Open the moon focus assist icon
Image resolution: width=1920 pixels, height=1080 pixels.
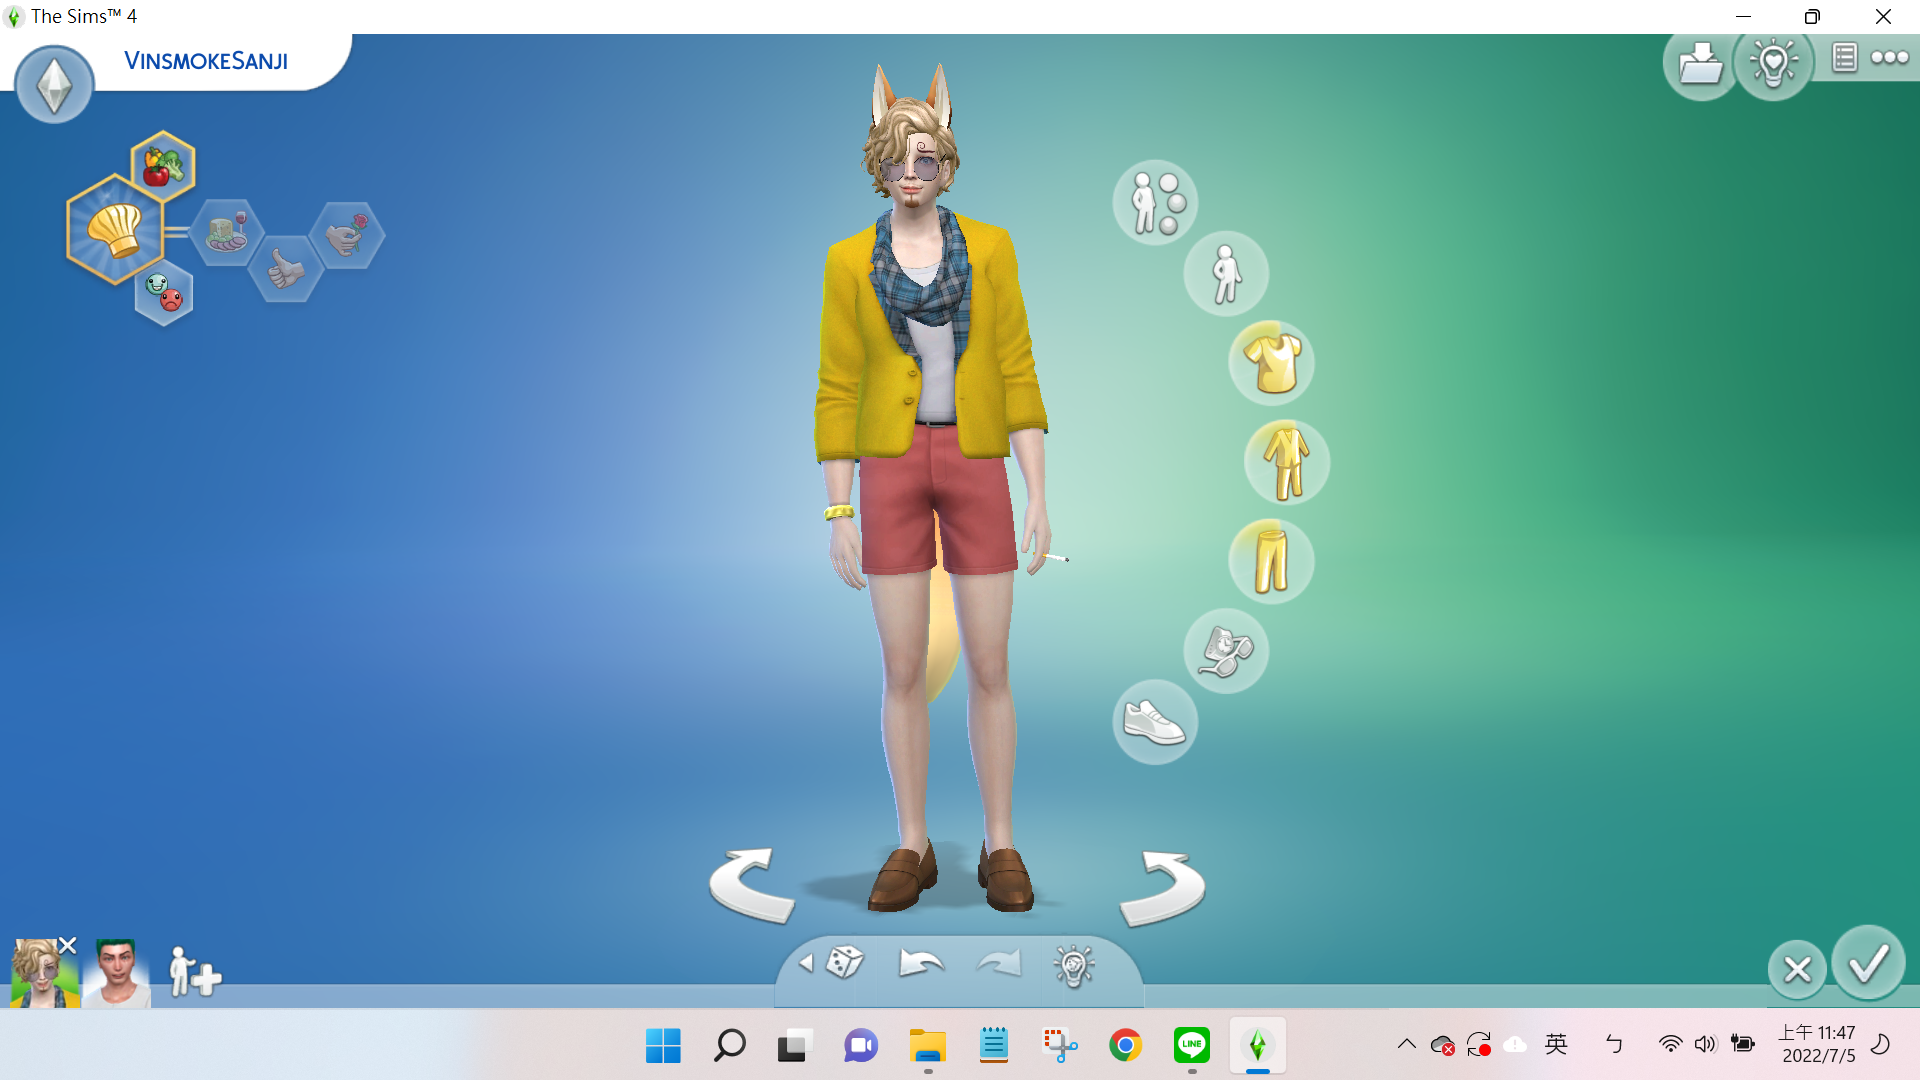pyautogui.click(x=1880, y=1044)
